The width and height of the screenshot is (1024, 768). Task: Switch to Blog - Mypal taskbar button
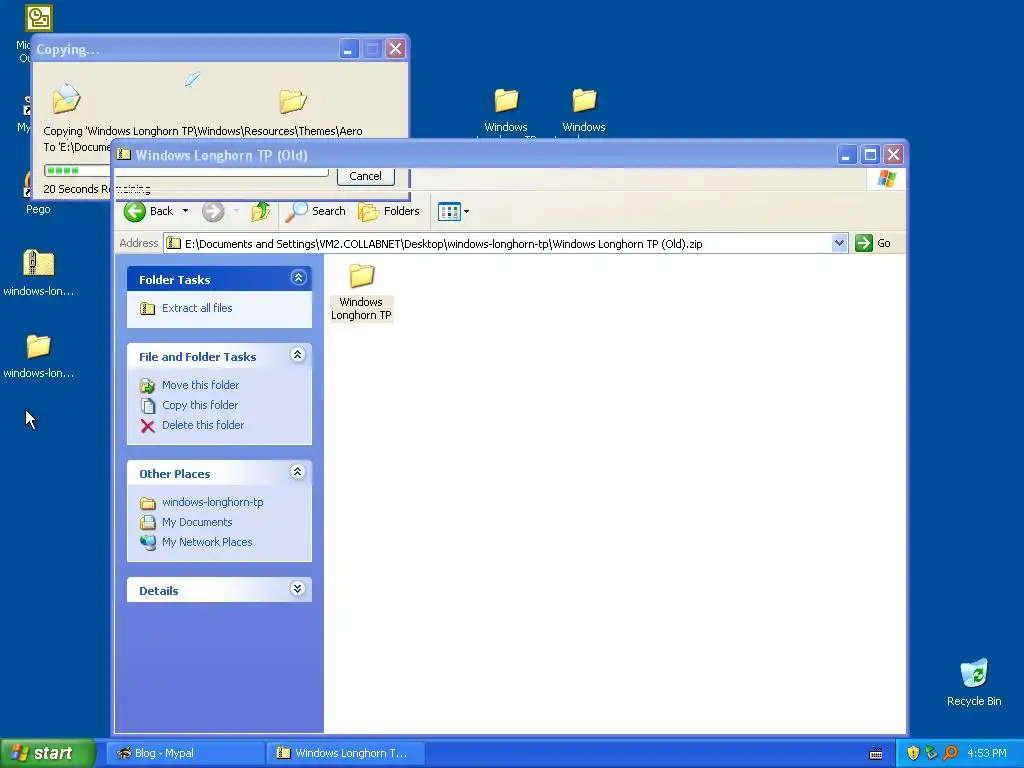[x=185, y=753]
